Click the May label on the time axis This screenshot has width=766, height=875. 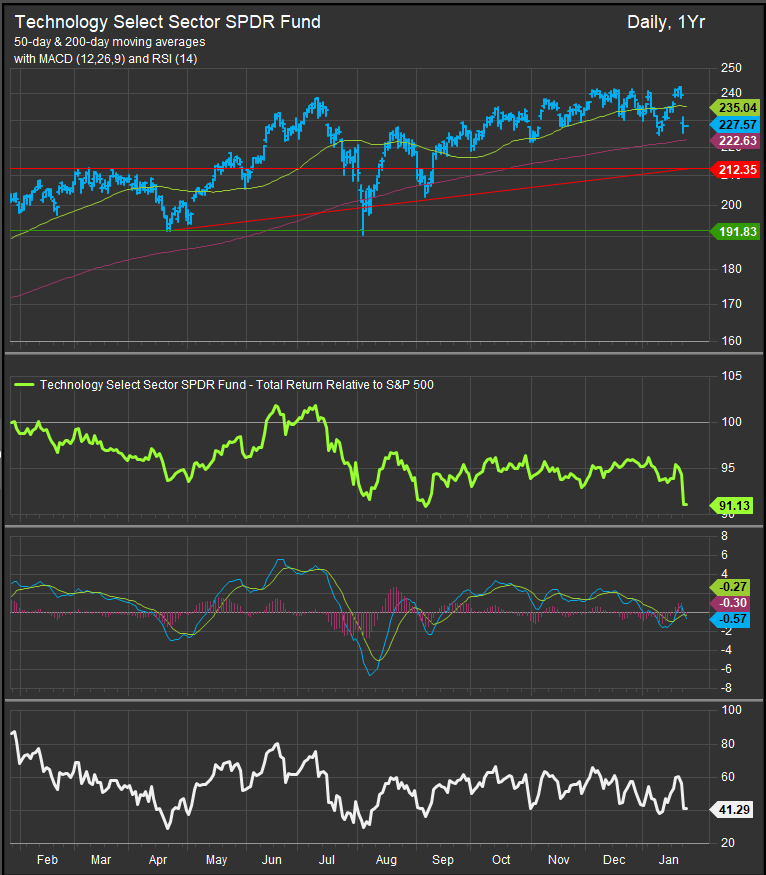click(216, 860)
